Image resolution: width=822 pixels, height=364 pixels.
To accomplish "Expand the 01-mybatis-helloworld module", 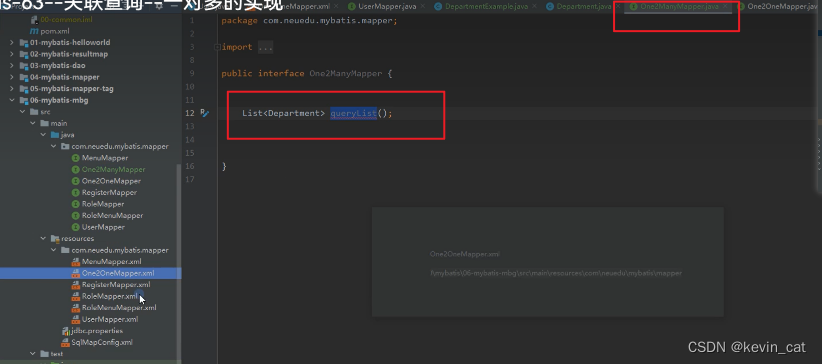I will click(12, 42).
